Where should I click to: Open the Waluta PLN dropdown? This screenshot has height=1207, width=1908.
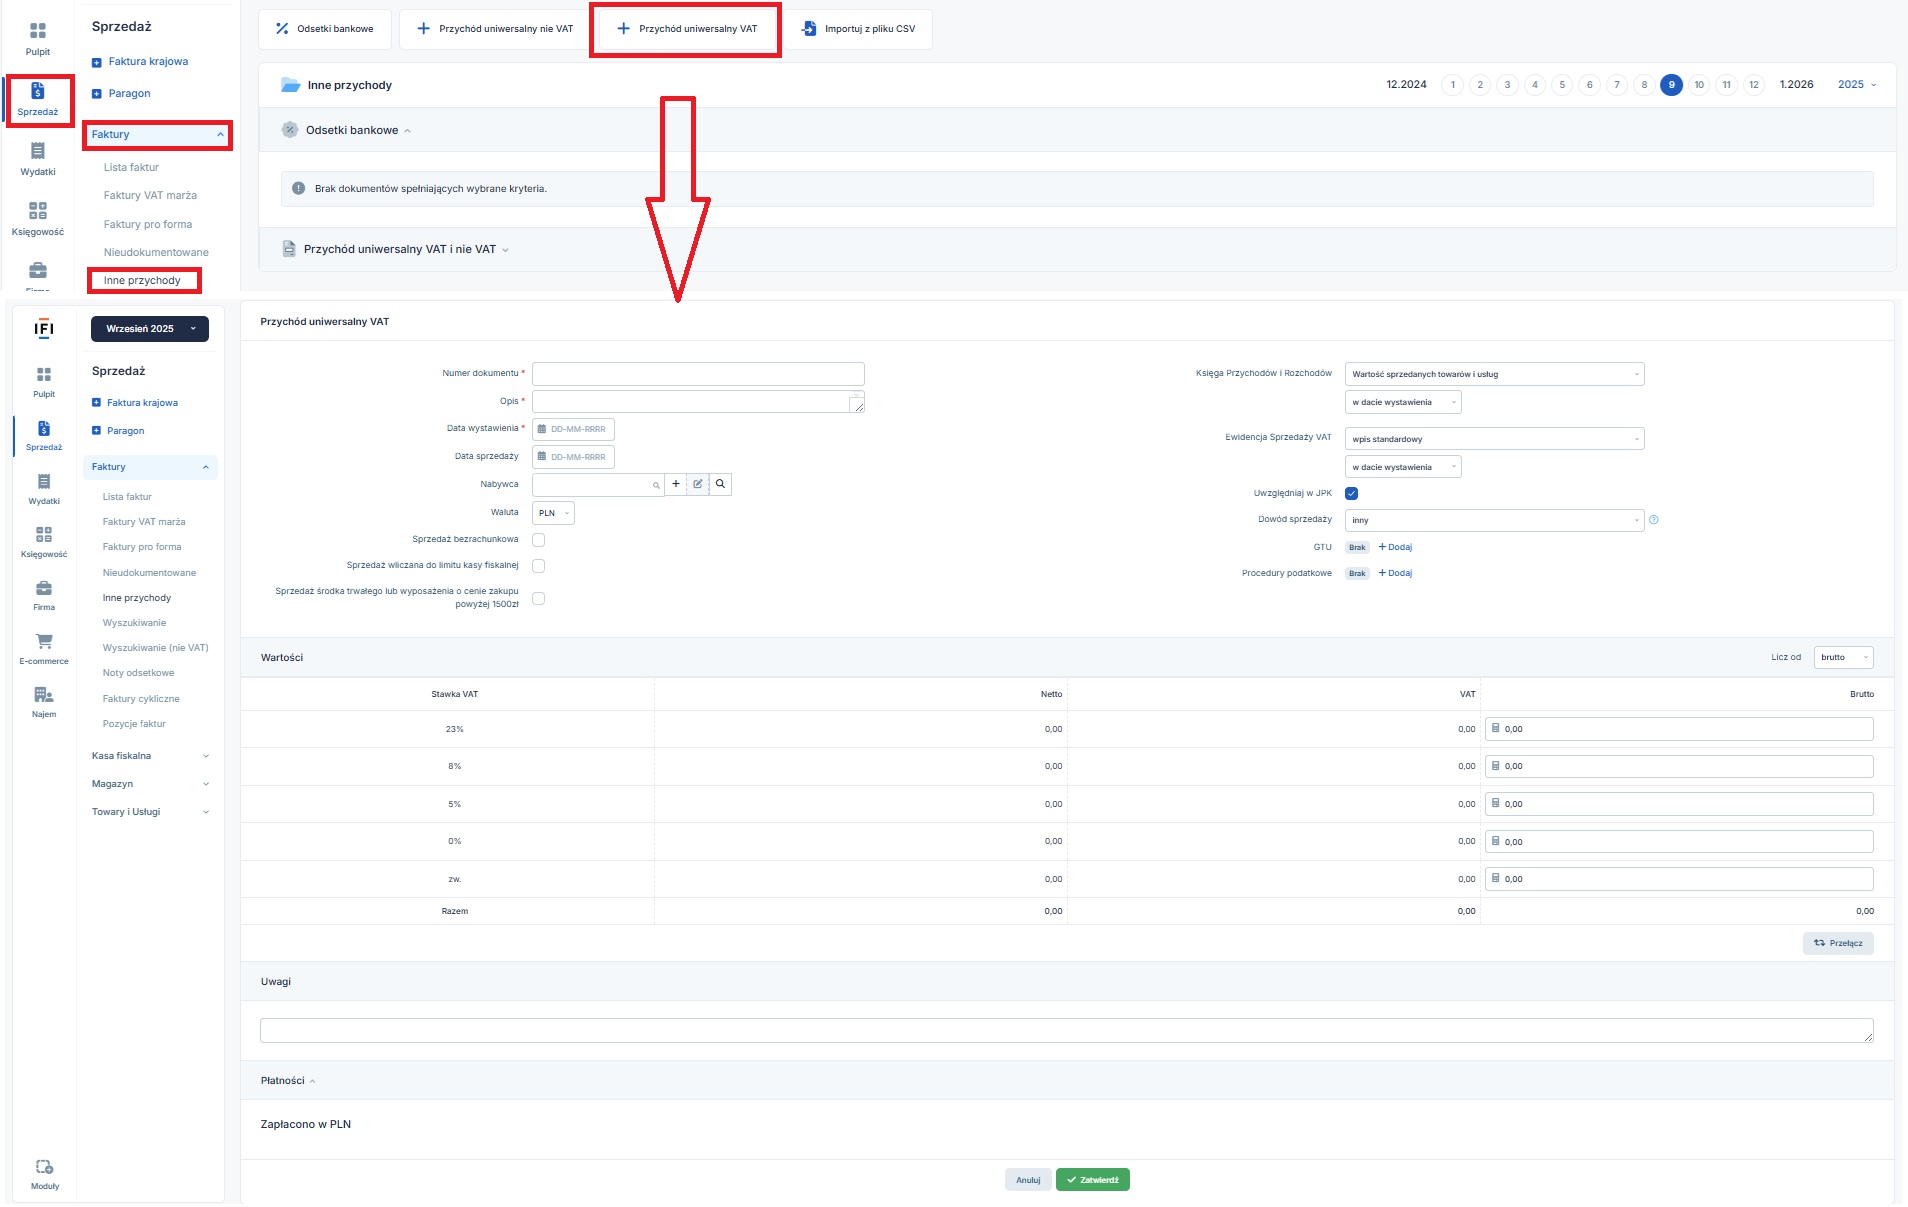pyautogui.click(x=553, y=514)
